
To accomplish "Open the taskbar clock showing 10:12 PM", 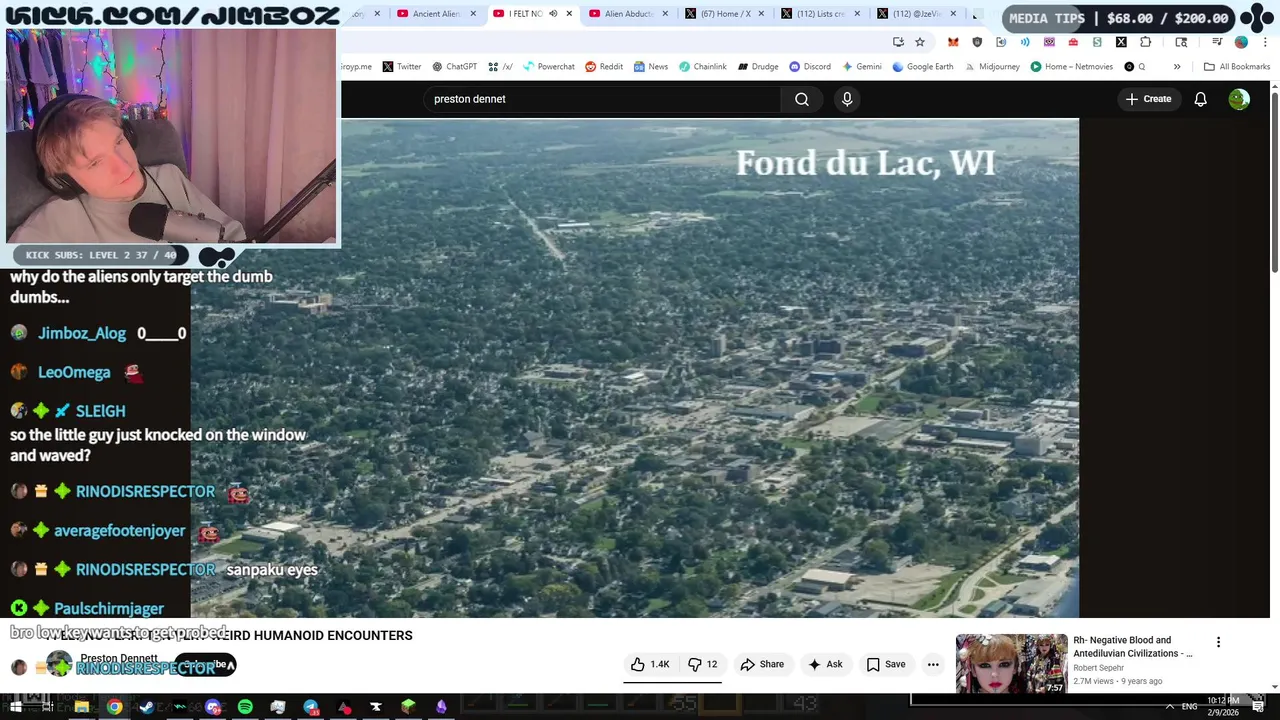I will tap(1223, 706).
